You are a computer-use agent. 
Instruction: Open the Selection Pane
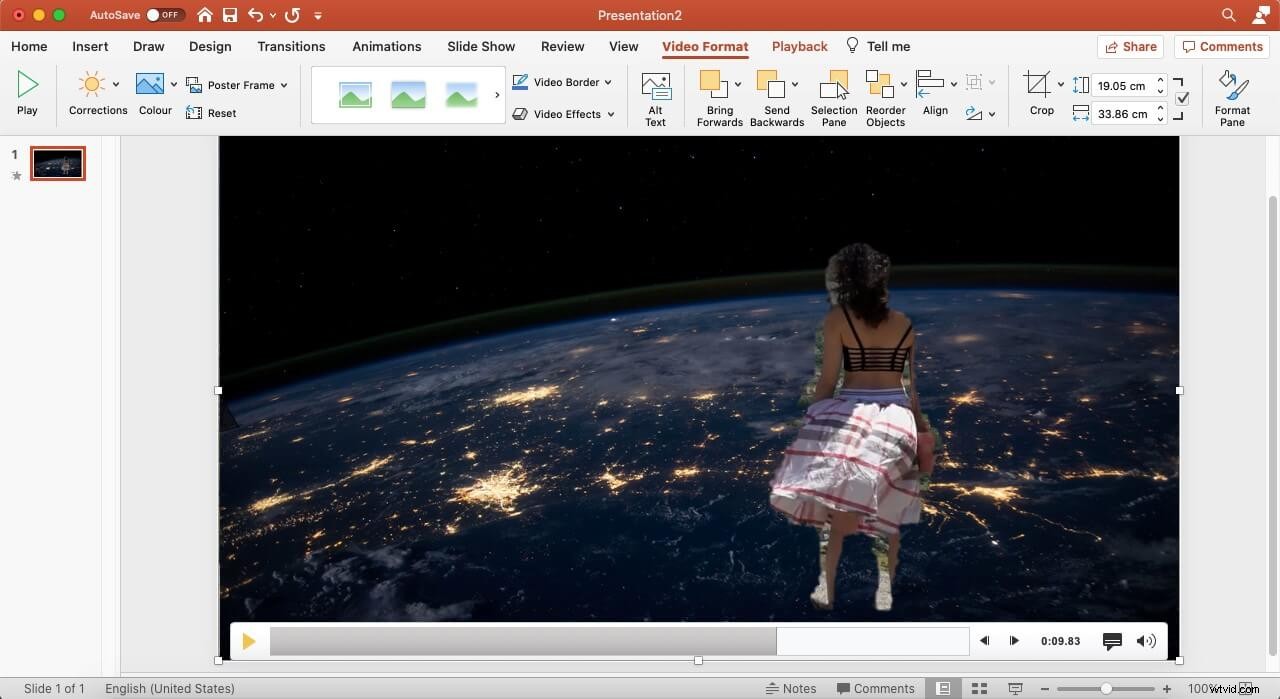pyautogui.click(x=833, y=97)
